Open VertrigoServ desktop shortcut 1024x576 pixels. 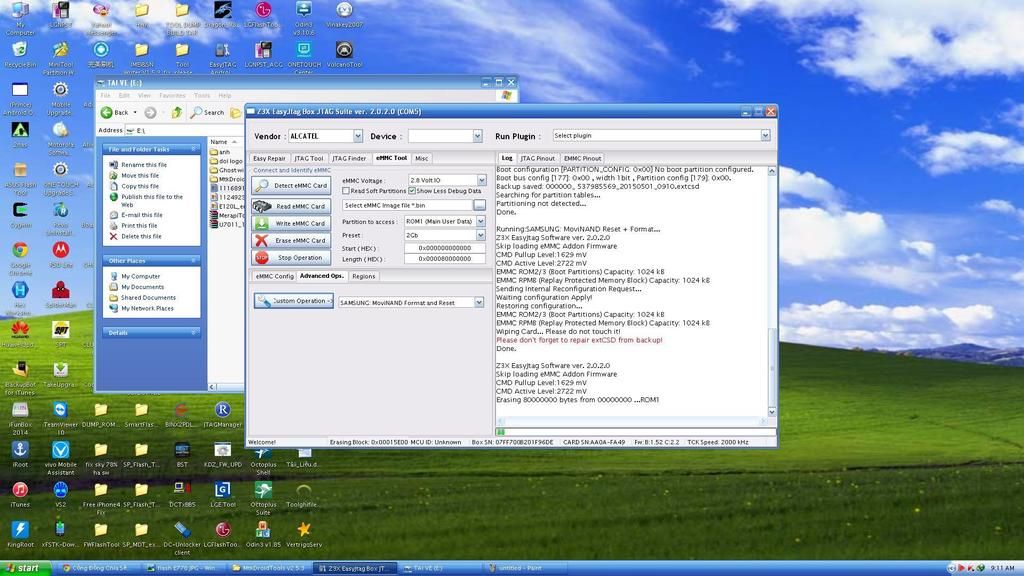point(304,534)
